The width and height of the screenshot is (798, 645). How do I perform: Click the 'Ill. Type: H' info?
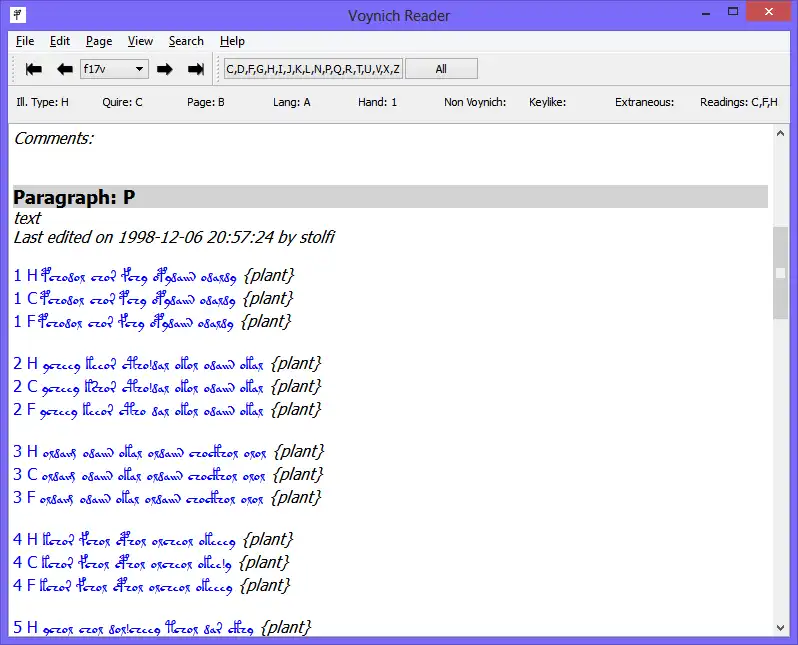(42, 102)
